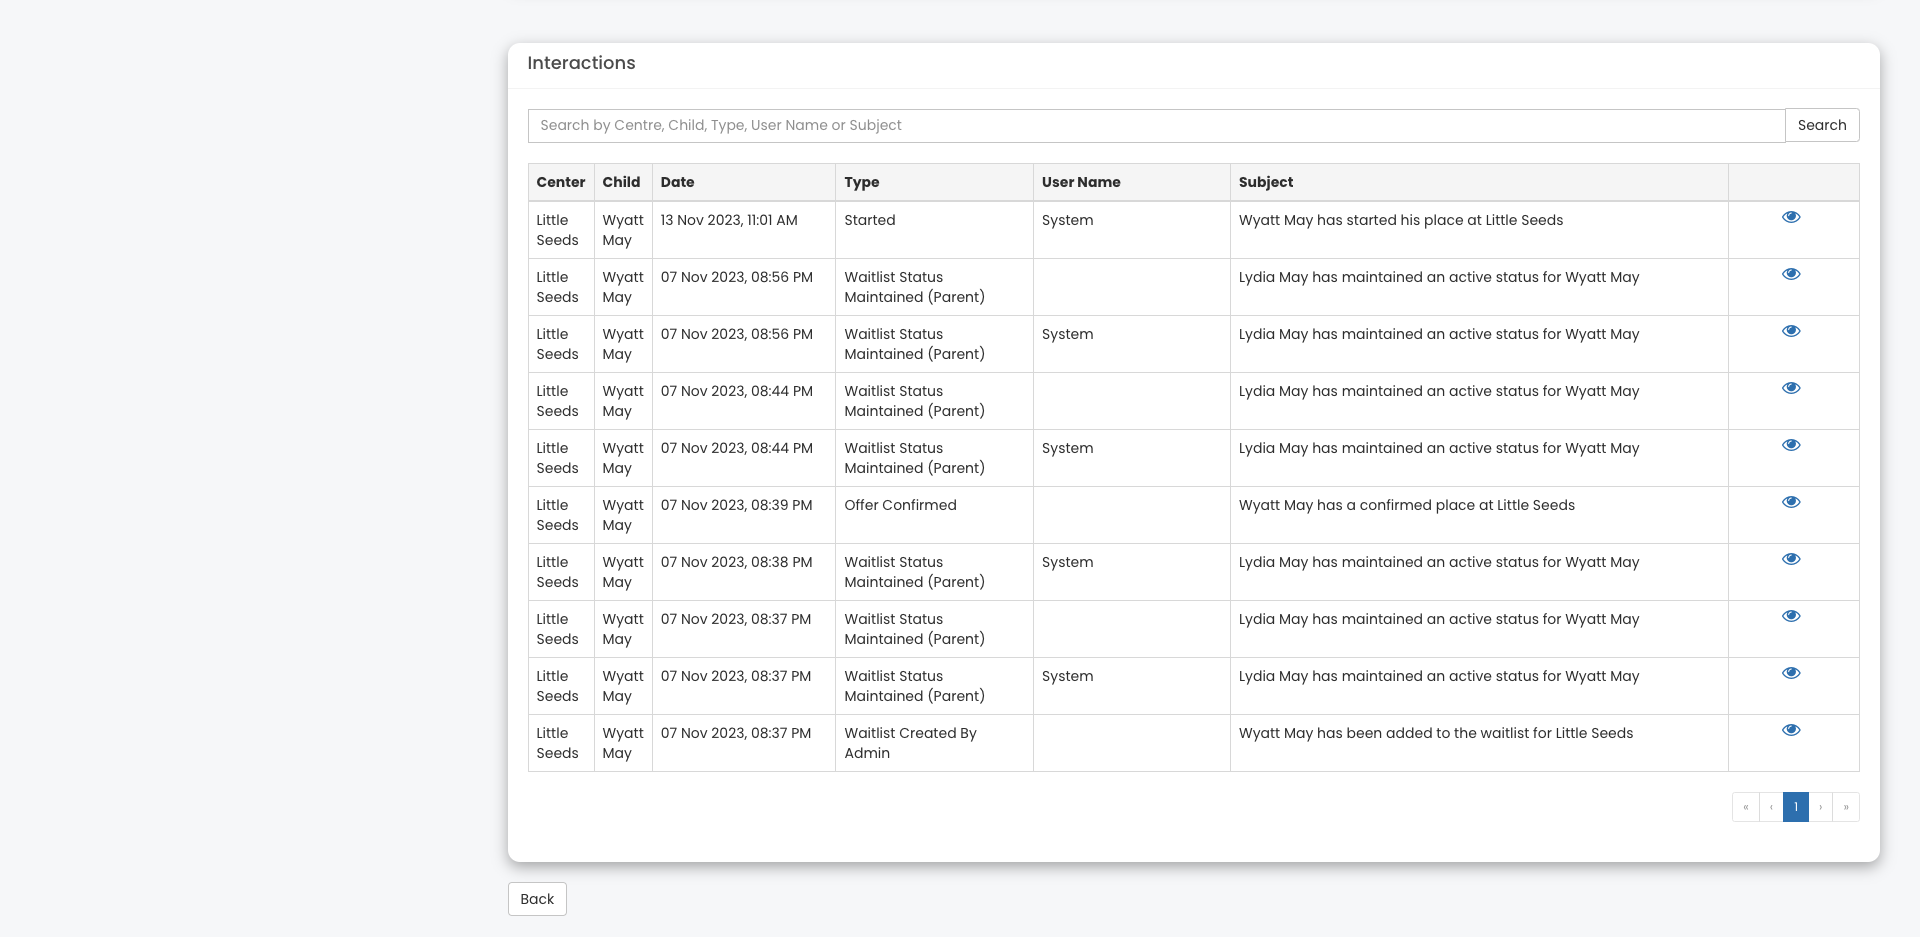View the 'Started' interaction eye icon
The width and height of the screenshot is (1920, 937).
pos(1791,217)
